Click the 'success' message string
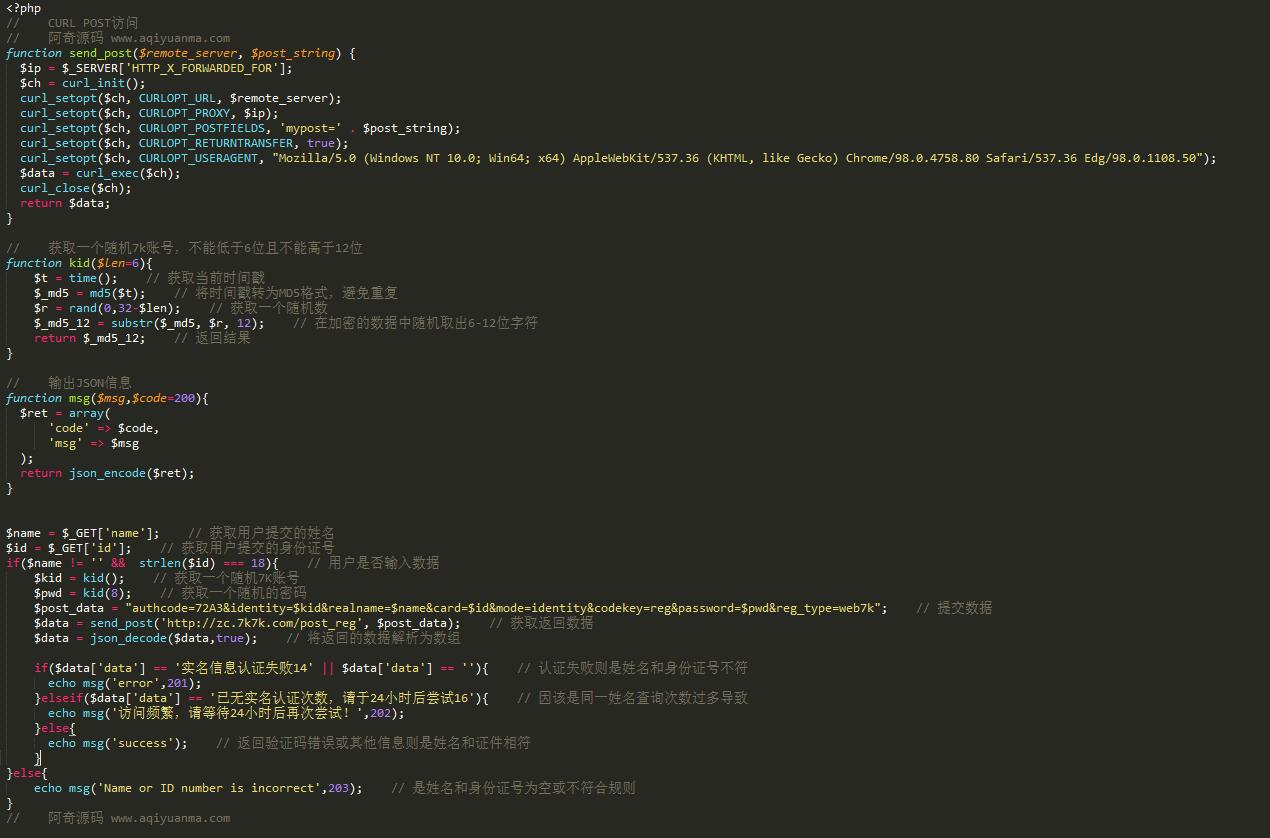This screenshot has height=838, width=1270. [148, 743]
